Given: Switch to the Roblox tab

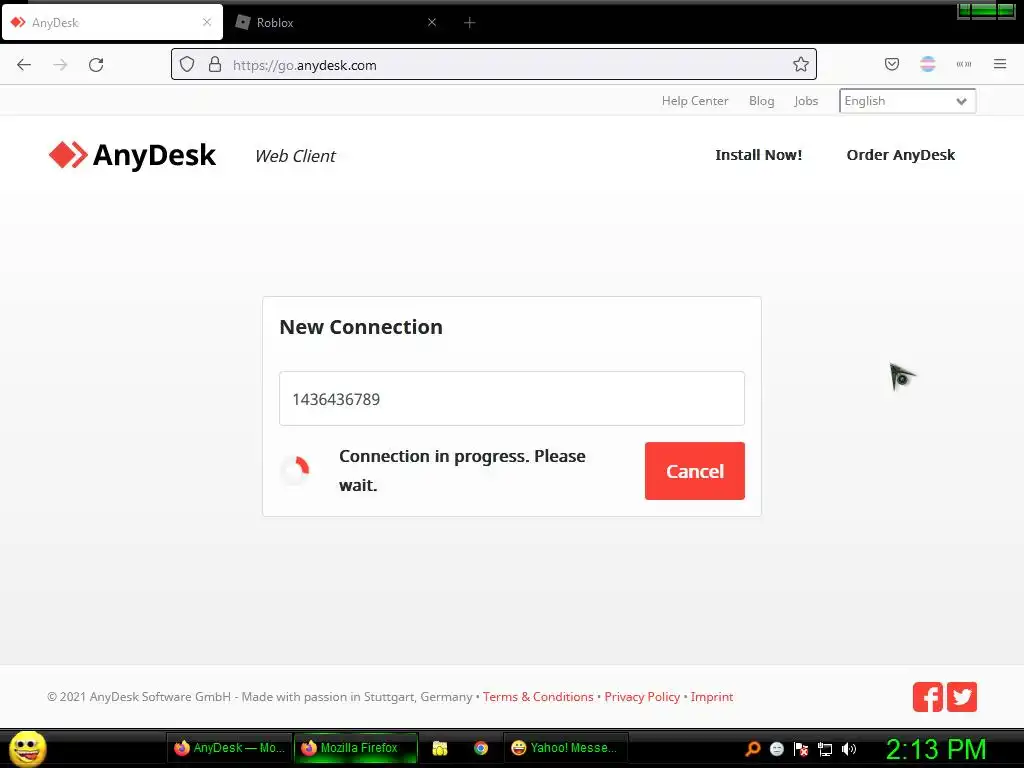Looking at the screenshot, I should click(336, 23).
